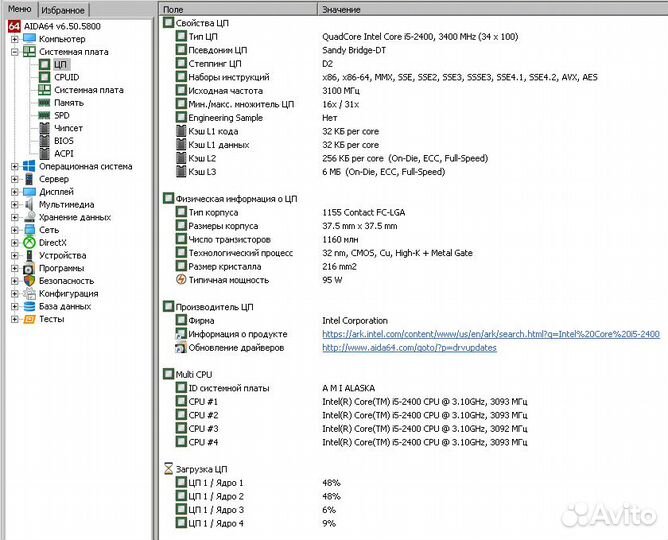Click the Сервер tower icon
The image size is (668, 540).
(29, 179)
